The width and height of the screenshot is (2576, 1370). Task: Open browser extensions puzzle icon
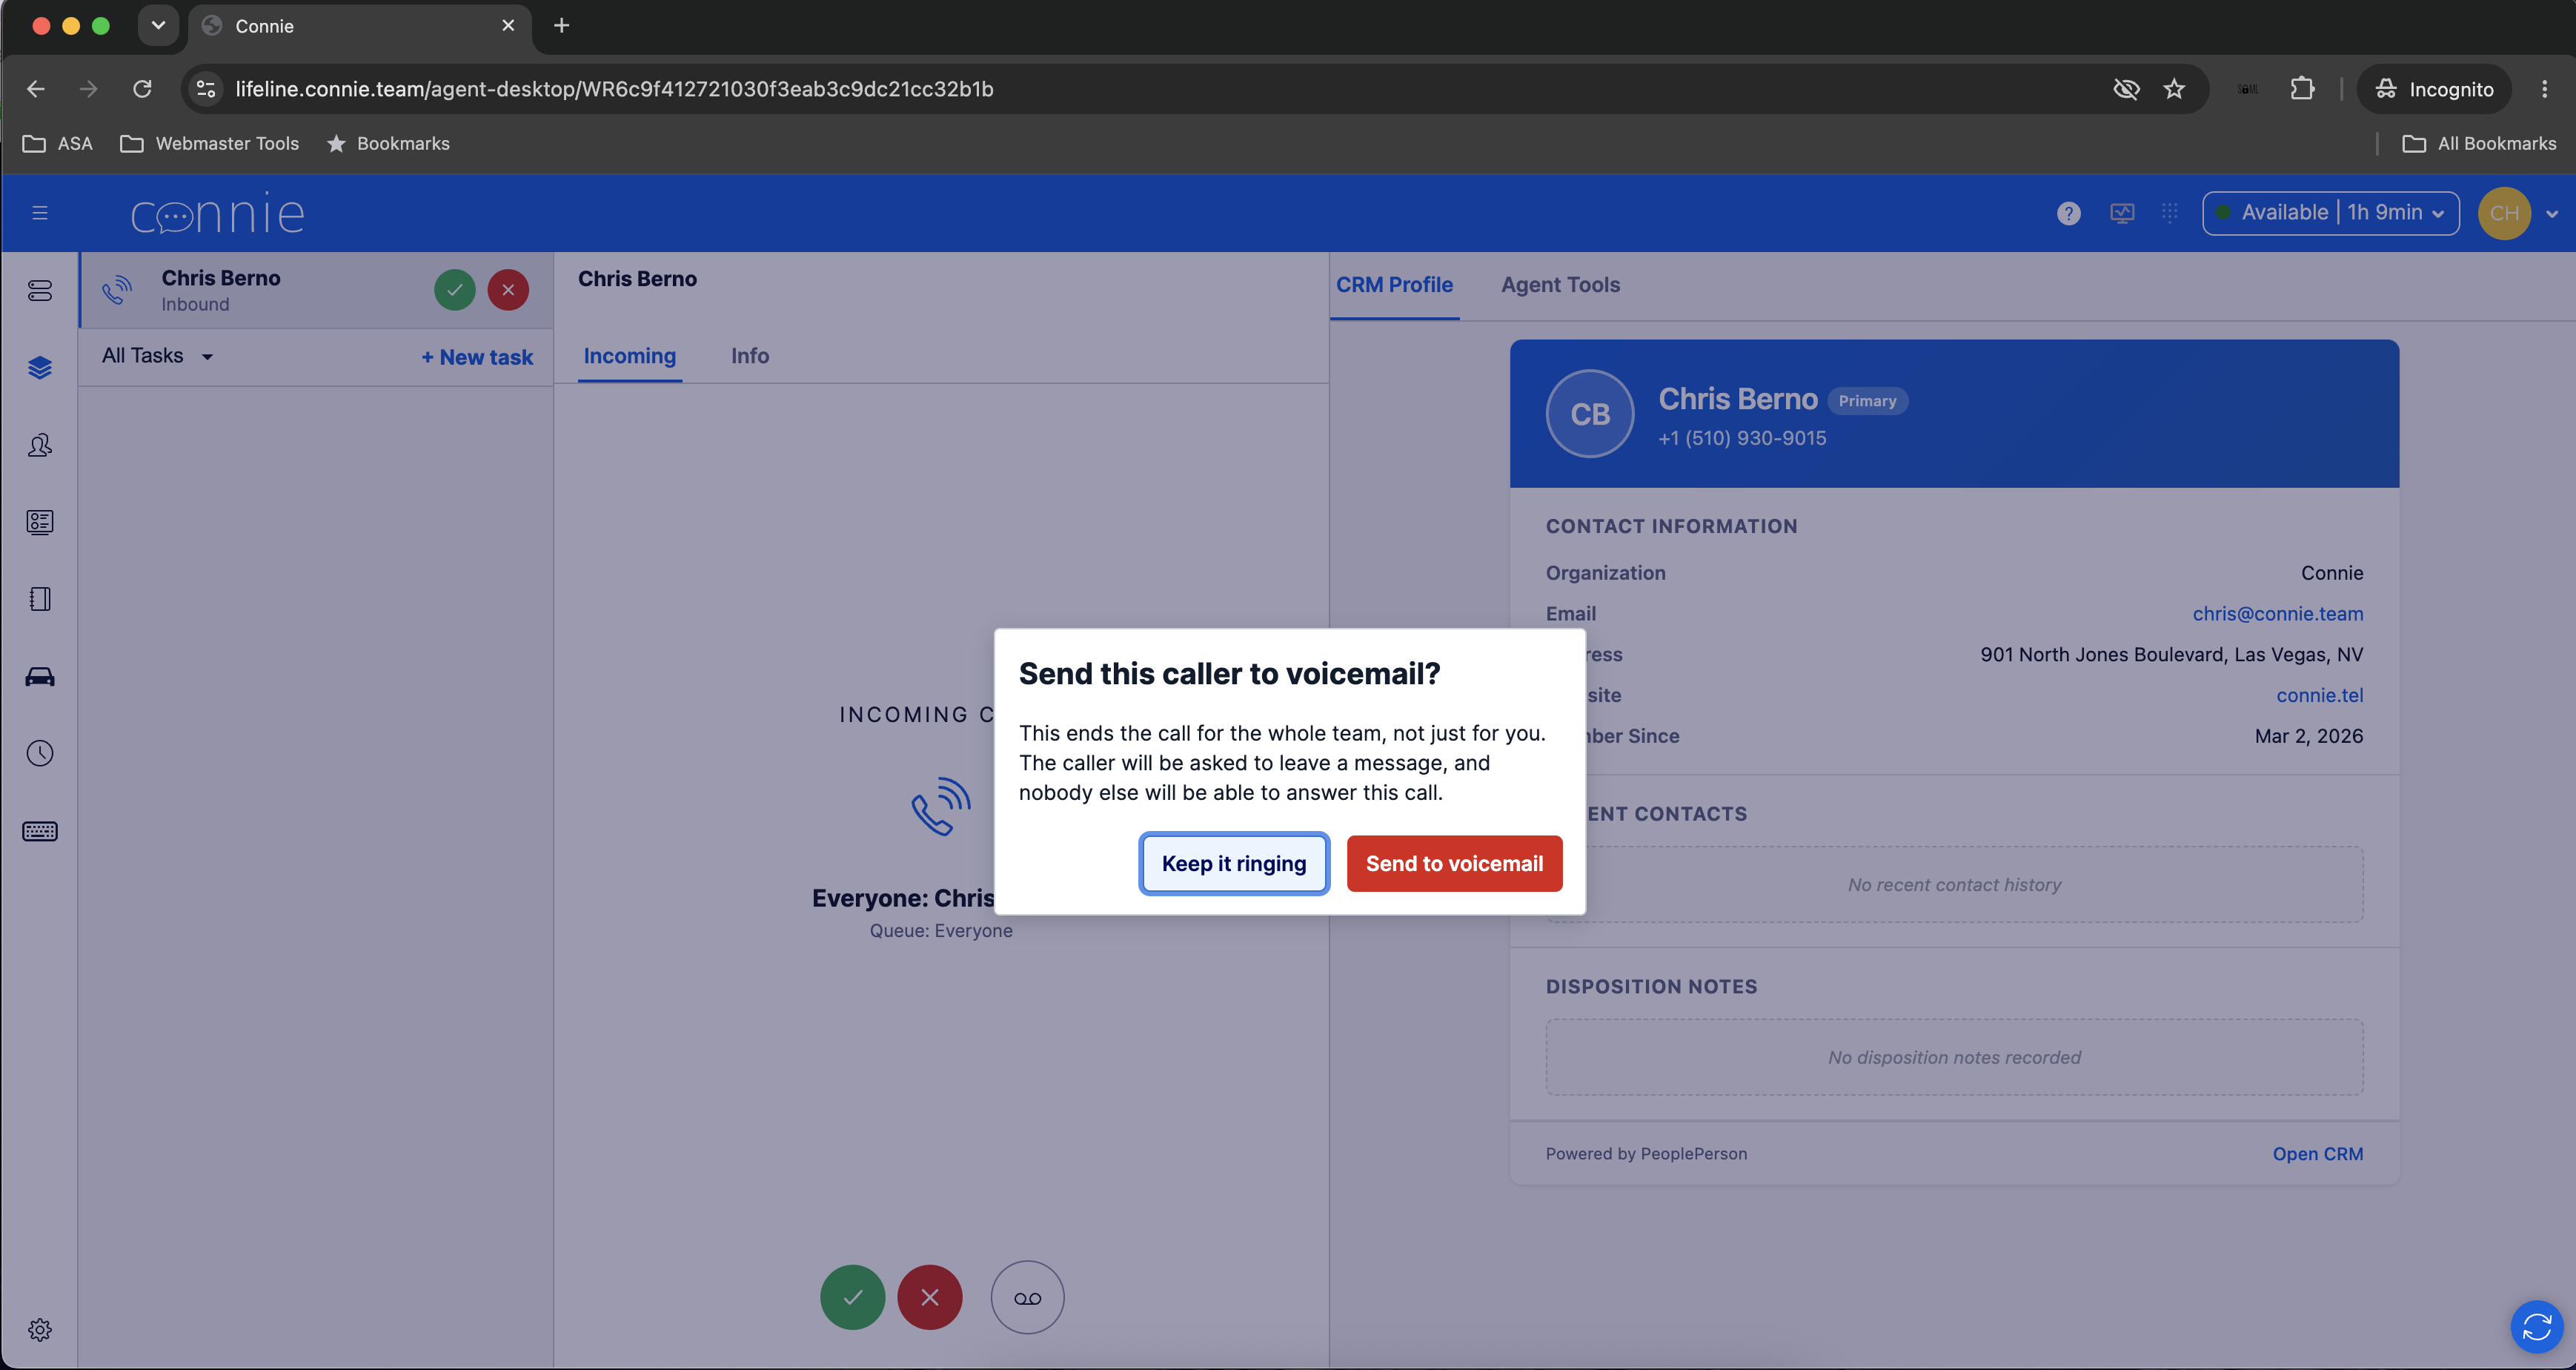click(x=2302, y=89)
